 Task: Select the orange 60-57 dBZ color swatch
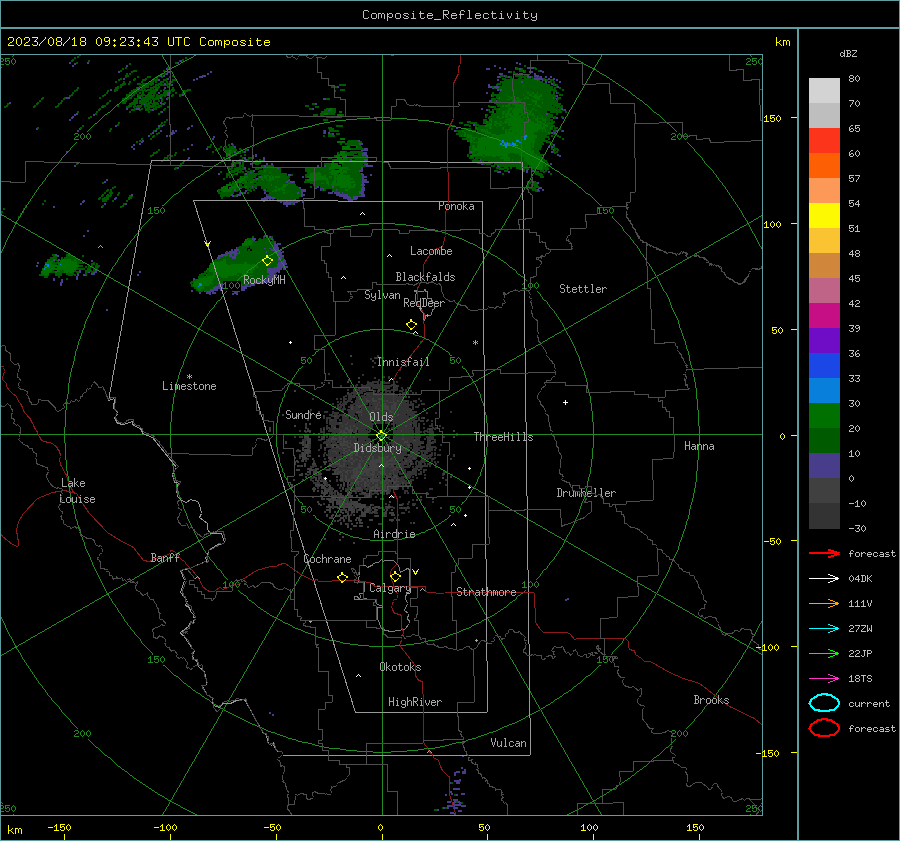[824, 166]
